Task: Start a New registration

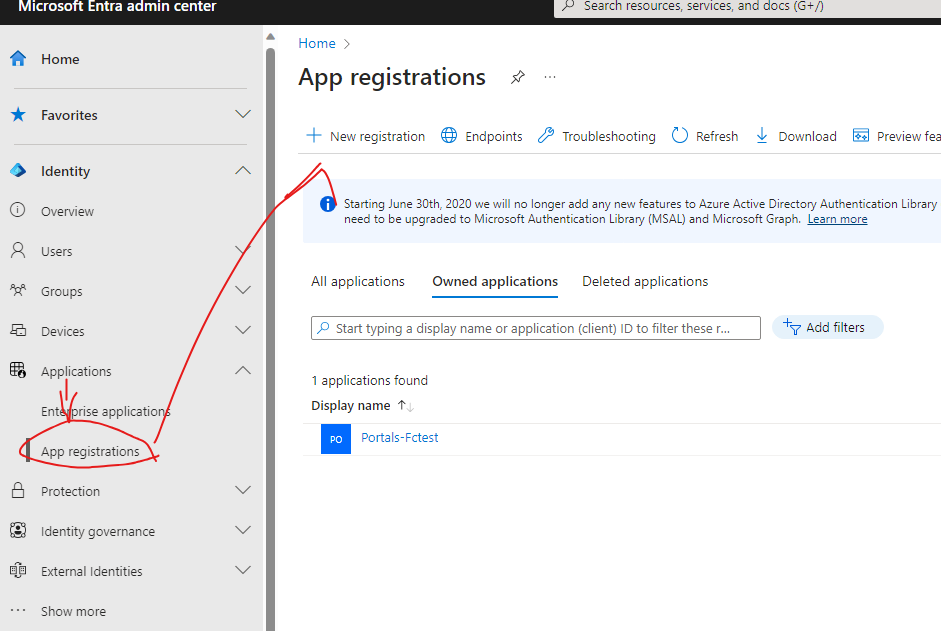Action: click(364, 135)
